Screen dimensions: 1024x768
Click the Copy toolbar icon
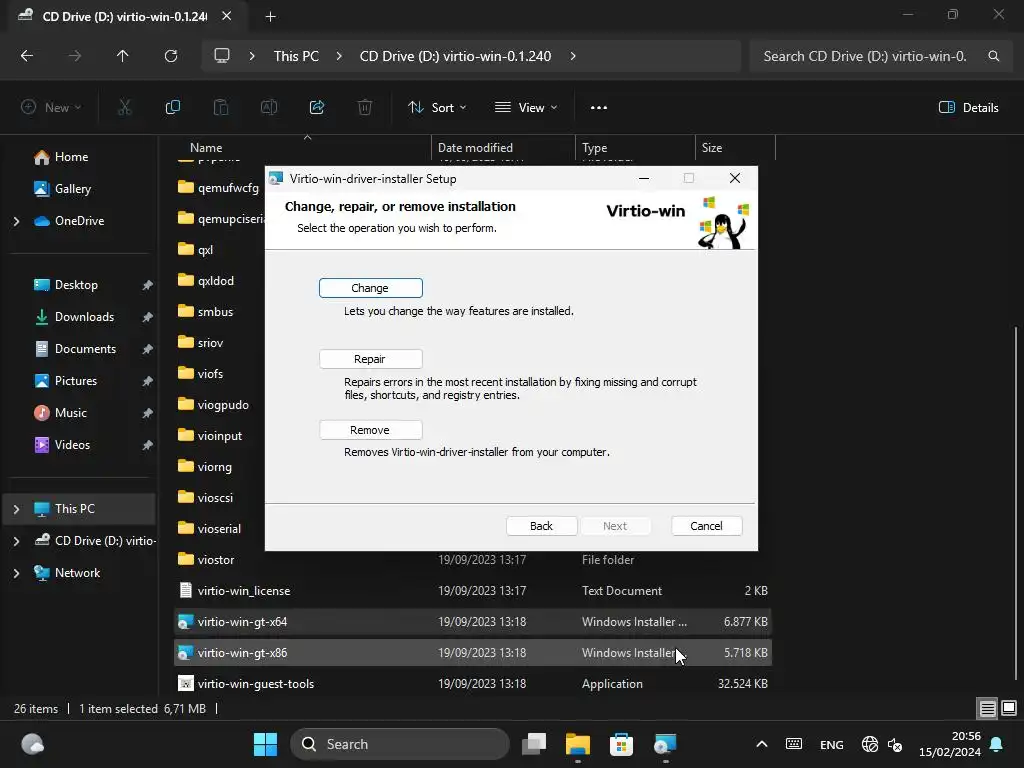172,107
